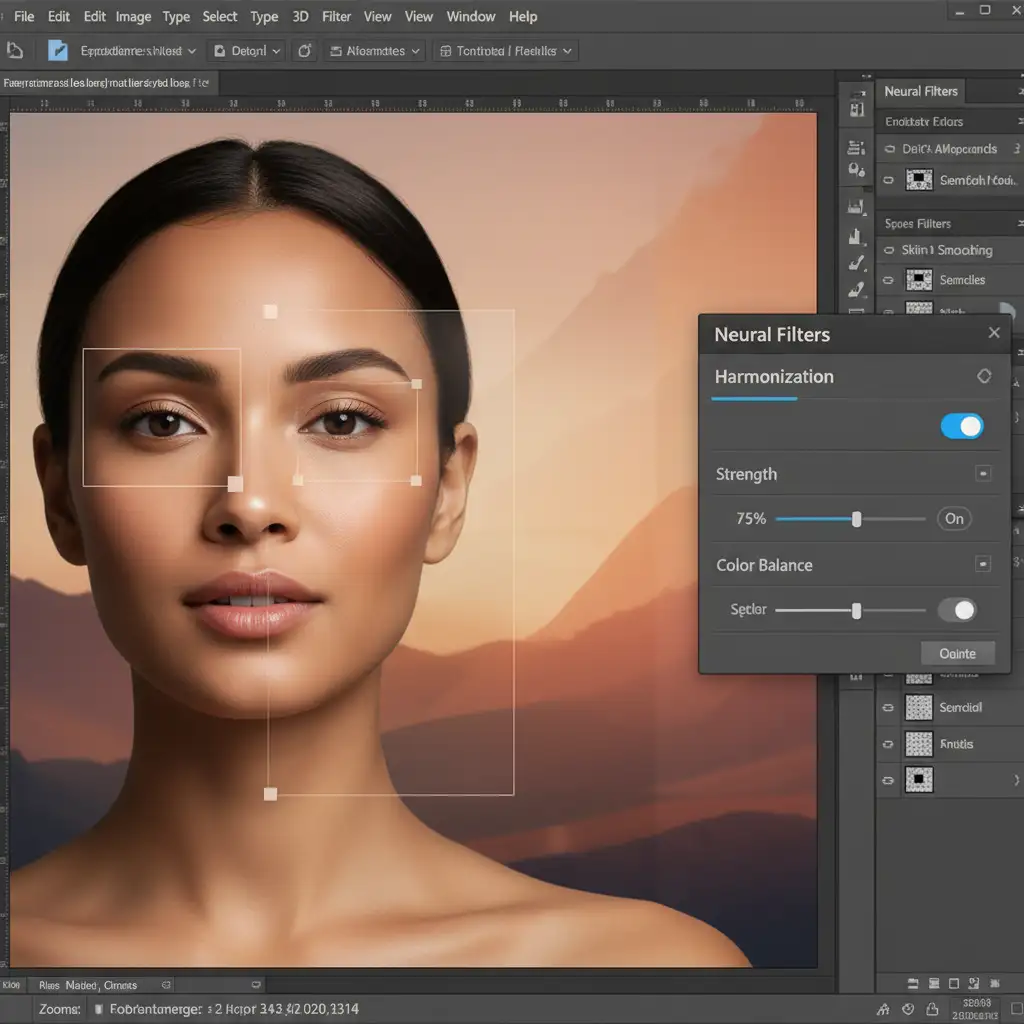Click the clock icon in bottom status bar
1024x1024 pixels.
pos(908,1009)
